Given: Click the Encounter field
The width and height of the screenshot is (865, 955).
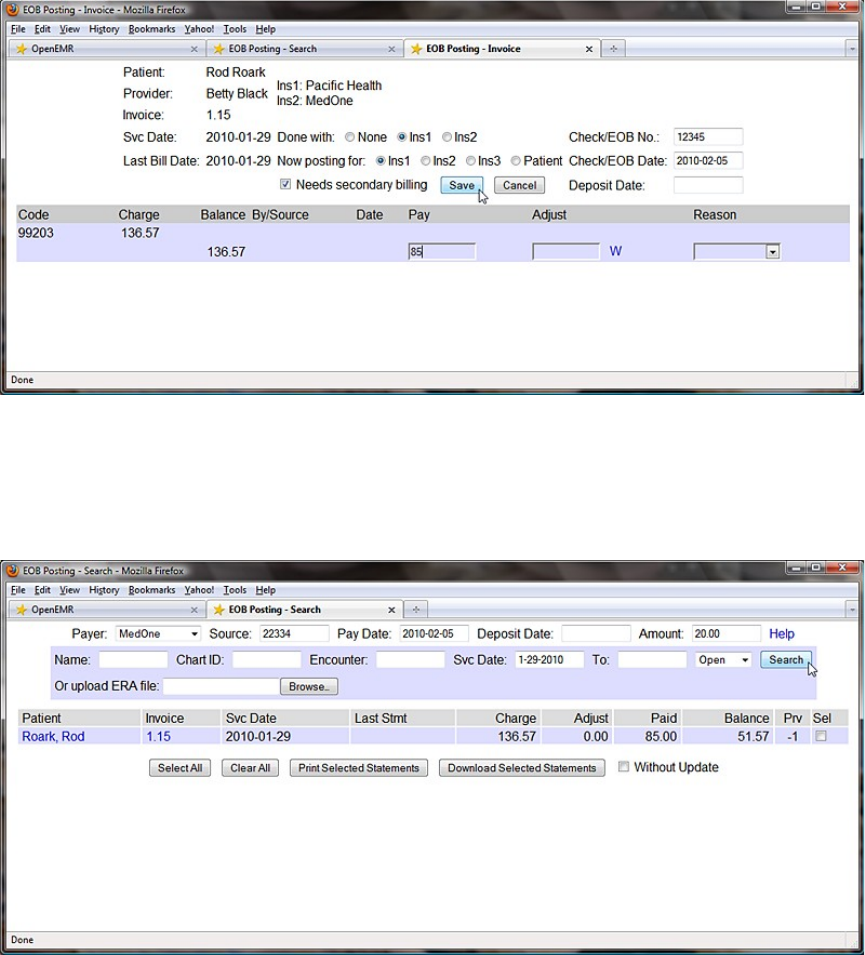Looking at the screenshot, I should click(x=411, y=660).
